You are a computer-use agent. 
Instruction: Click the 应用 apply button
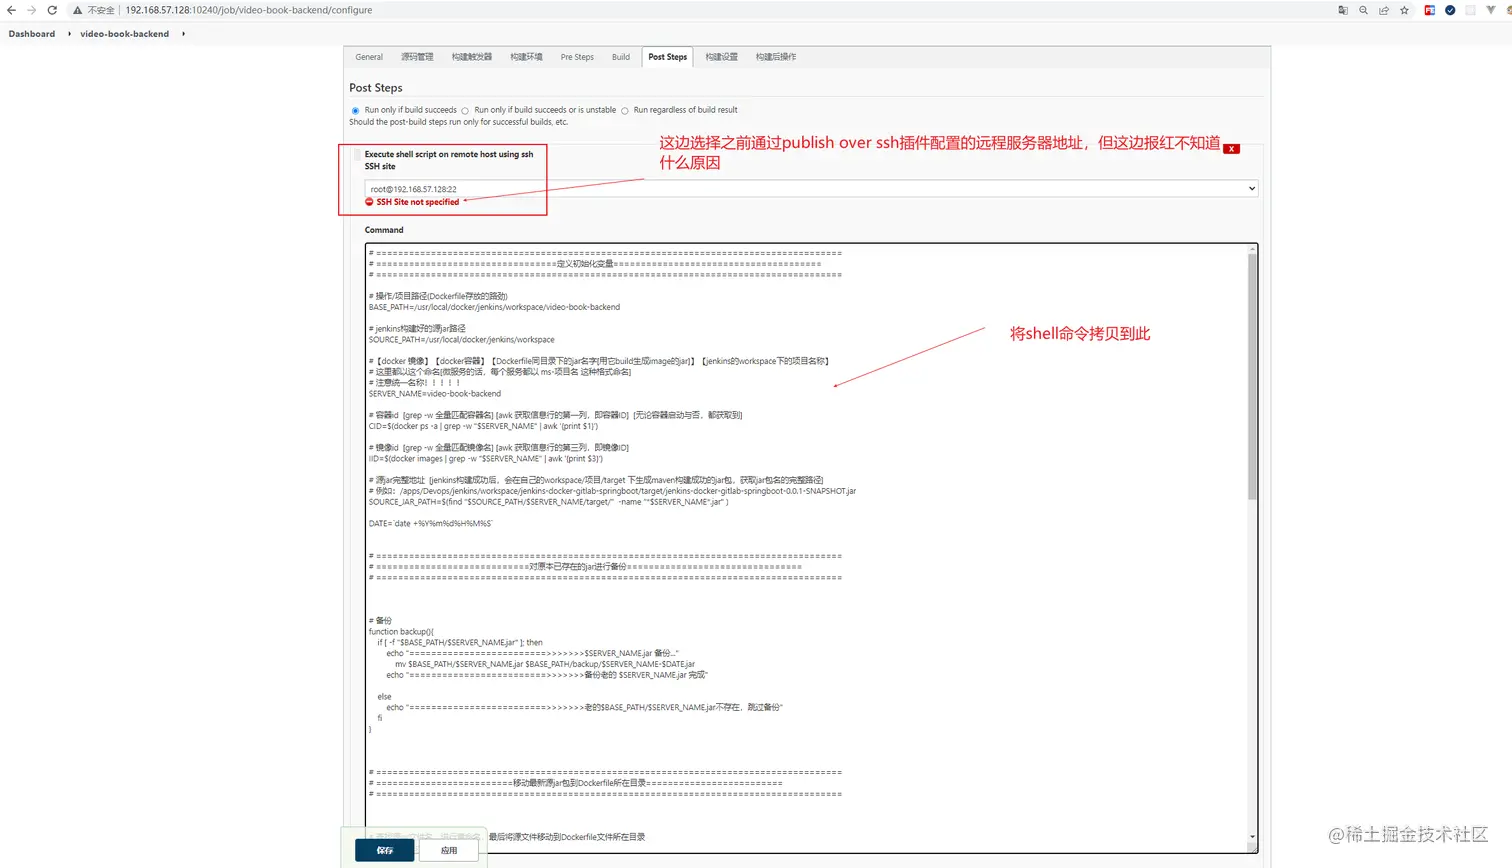[449, 850]
